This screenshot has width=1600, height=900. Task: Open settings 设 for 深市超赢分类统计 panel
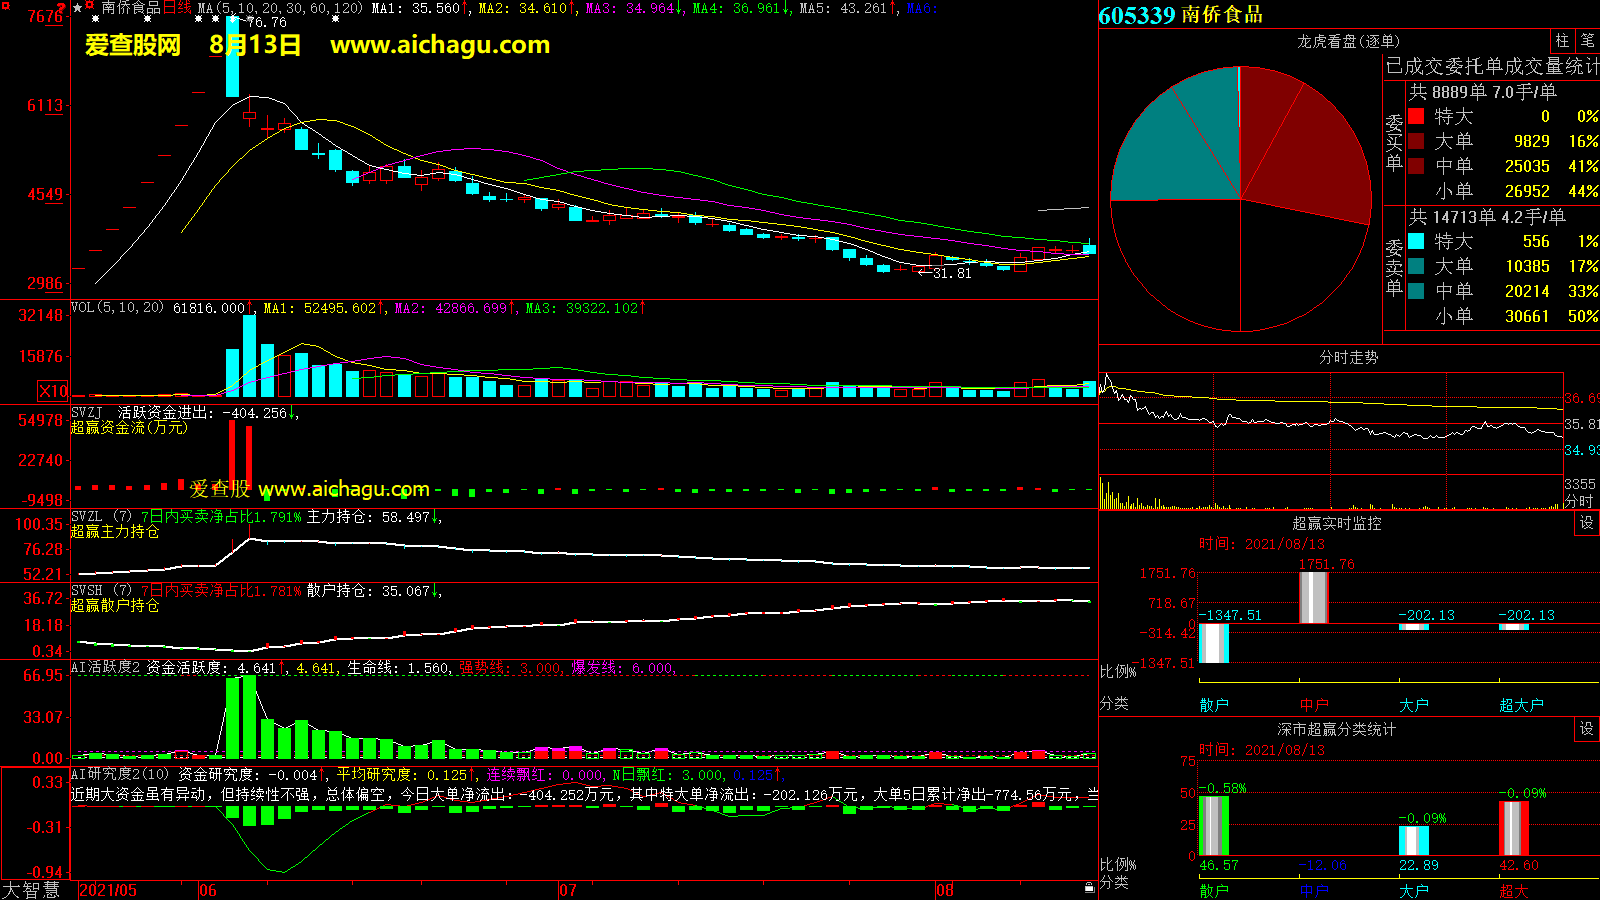[1587, 729]
